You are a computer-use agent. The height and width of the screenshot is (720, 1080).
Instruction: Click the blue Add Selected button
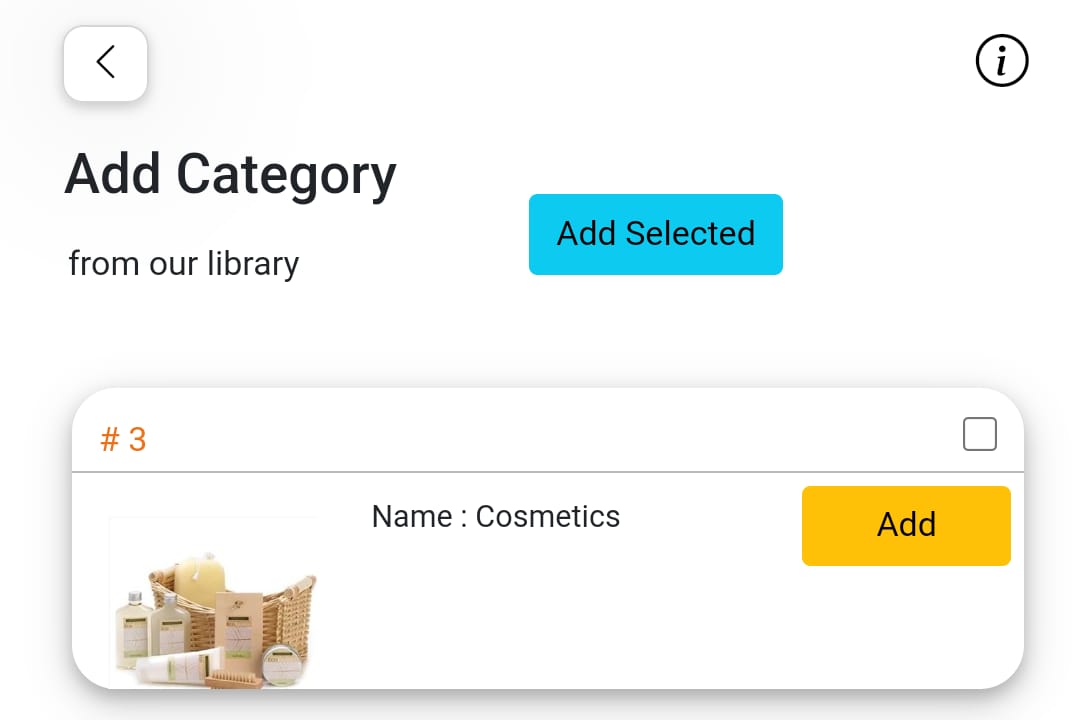(656, 234)
